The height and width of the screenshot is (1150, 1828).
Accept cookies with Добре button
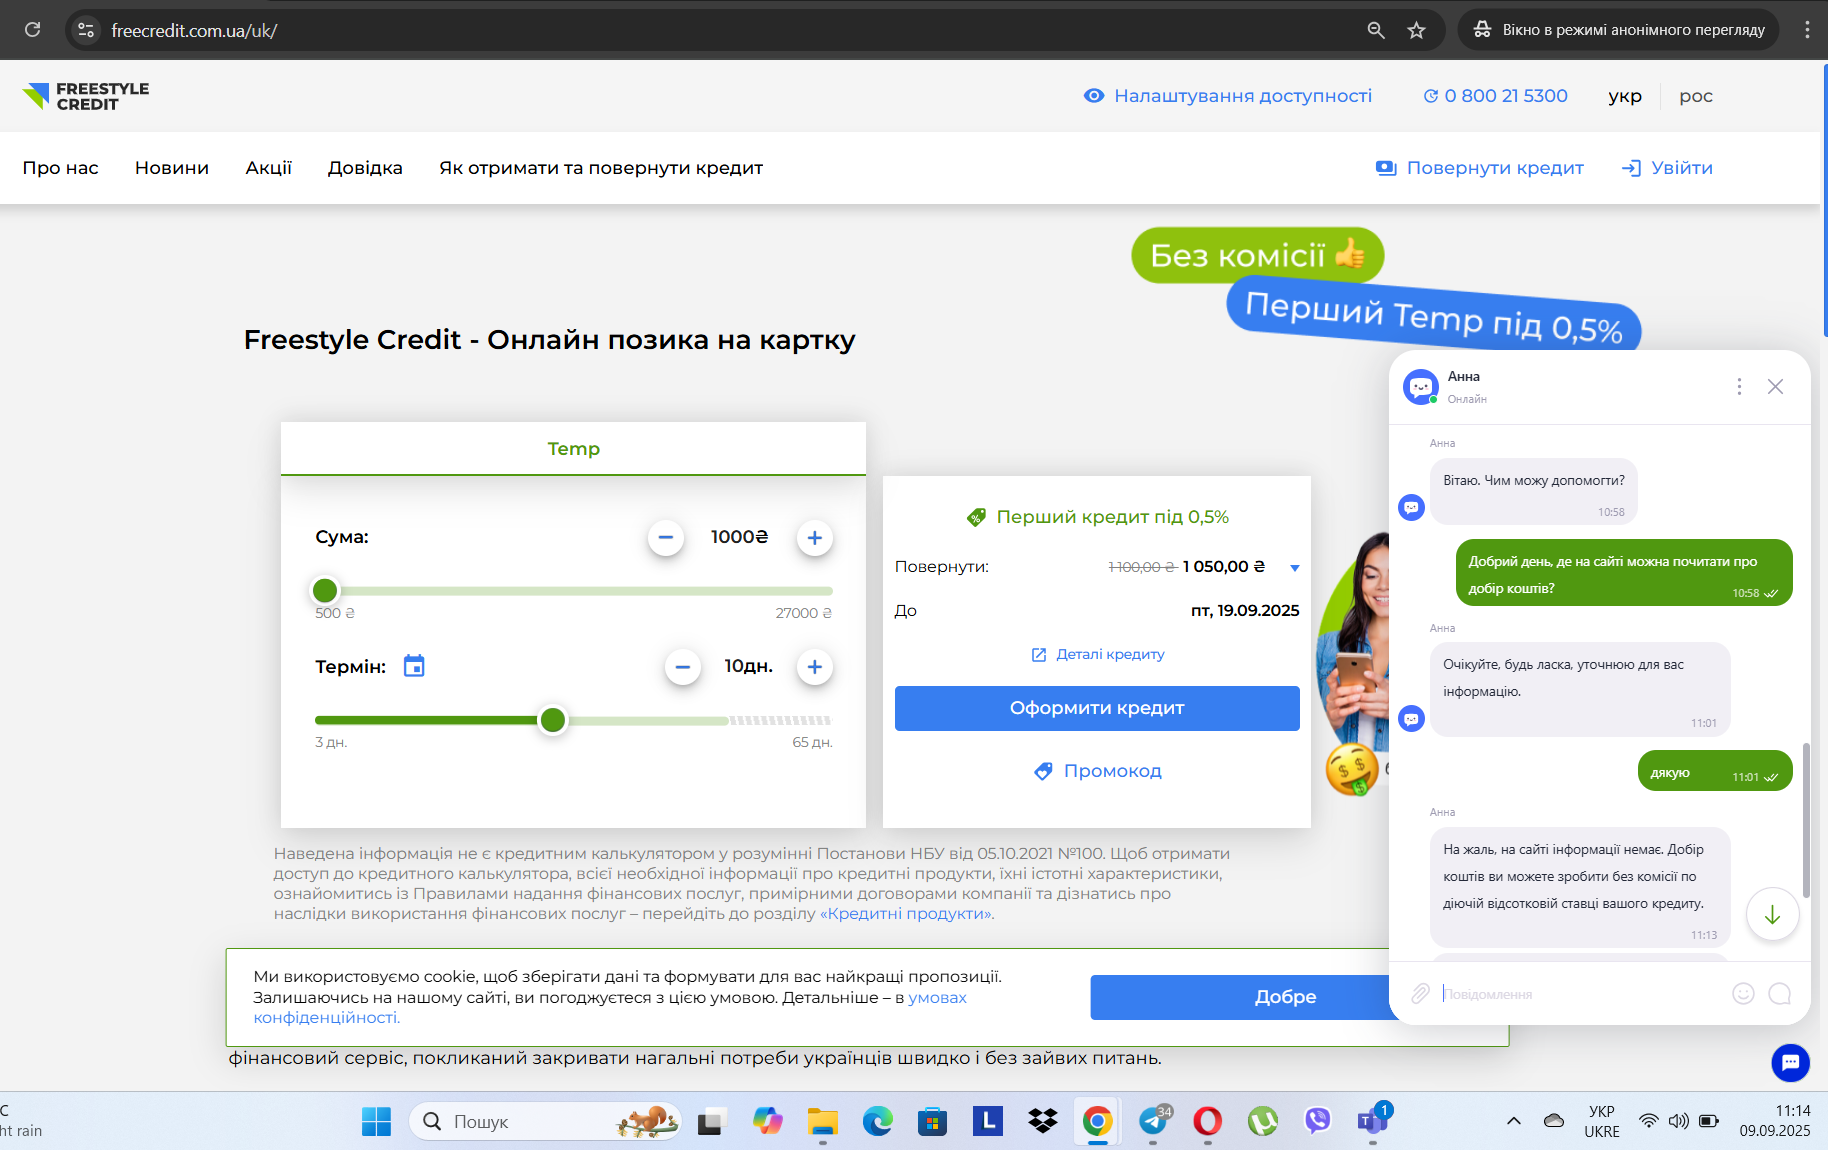point(1240,997)
